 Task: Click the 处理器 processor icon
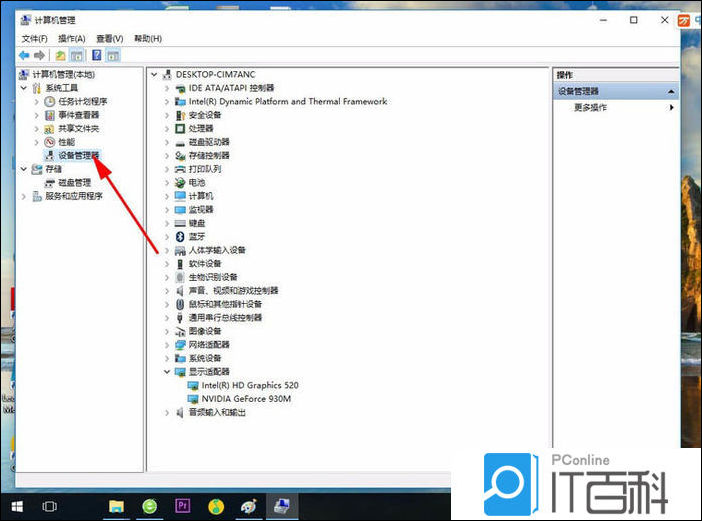(180, 128)
